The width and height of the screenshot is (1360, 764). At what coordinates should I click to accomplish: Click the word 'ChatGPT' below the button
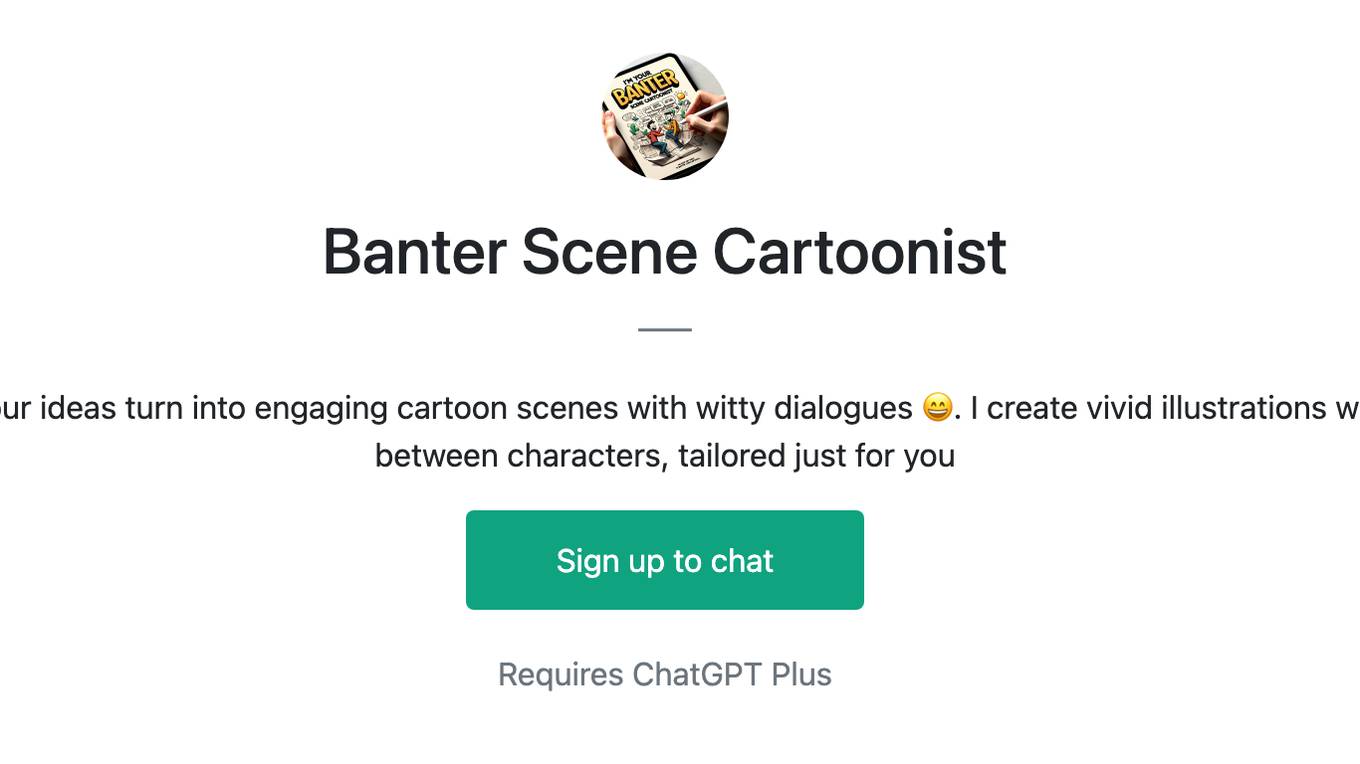coord(697,674)
